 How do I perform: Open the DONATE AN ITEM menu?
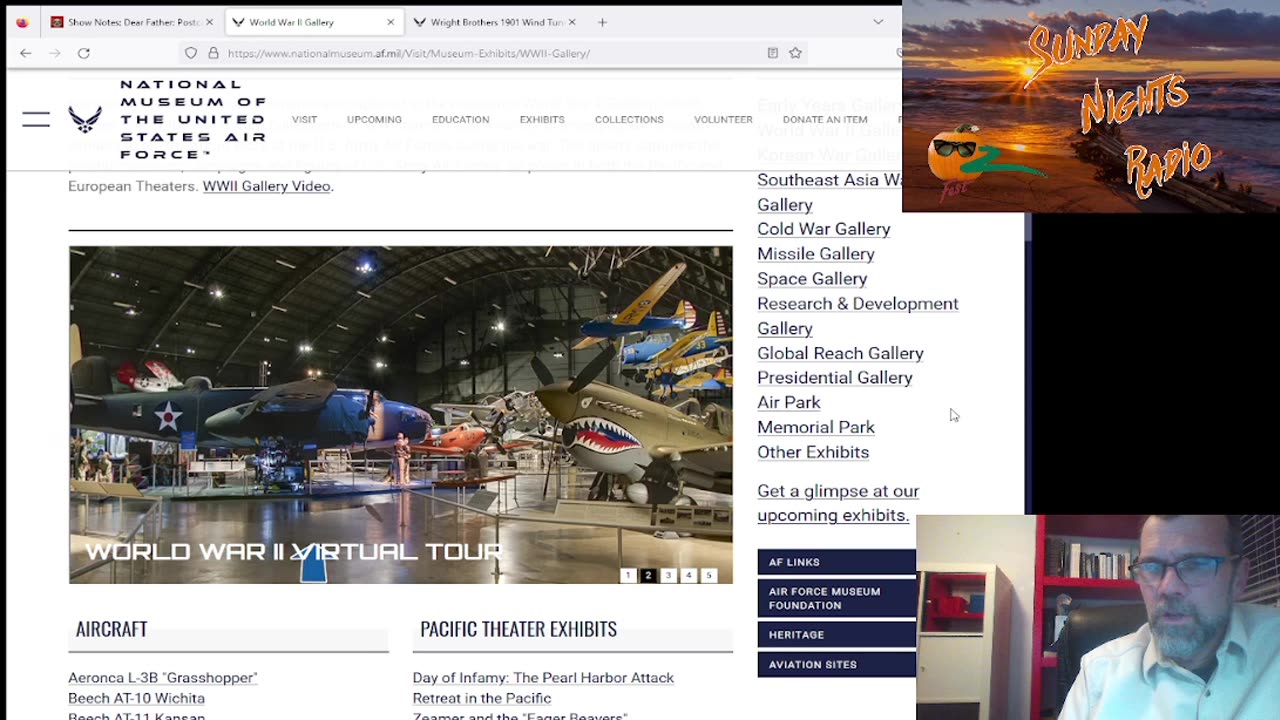click(x=825, y=120)
